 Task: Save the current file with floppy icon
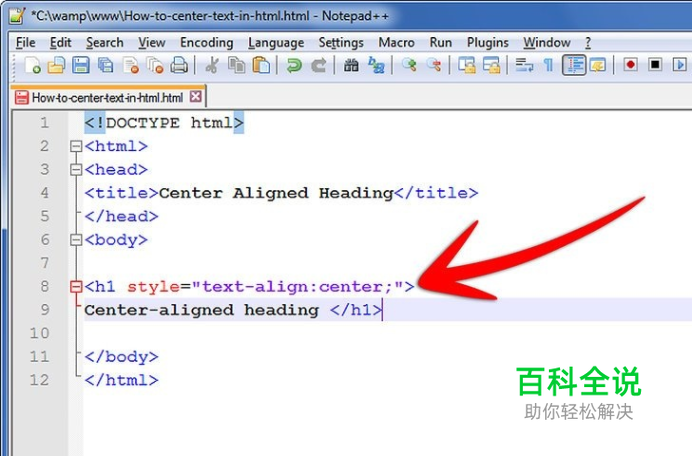pos(81,66)
